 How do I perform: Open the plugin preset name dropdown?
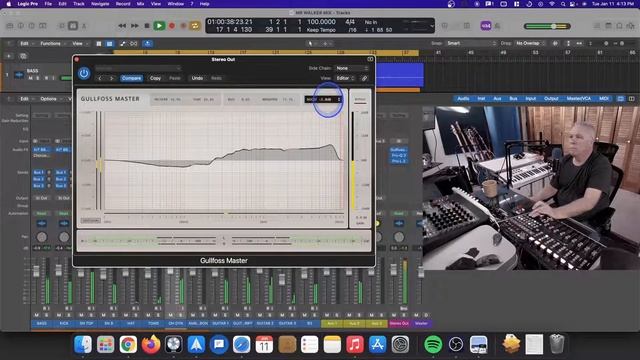138,68
